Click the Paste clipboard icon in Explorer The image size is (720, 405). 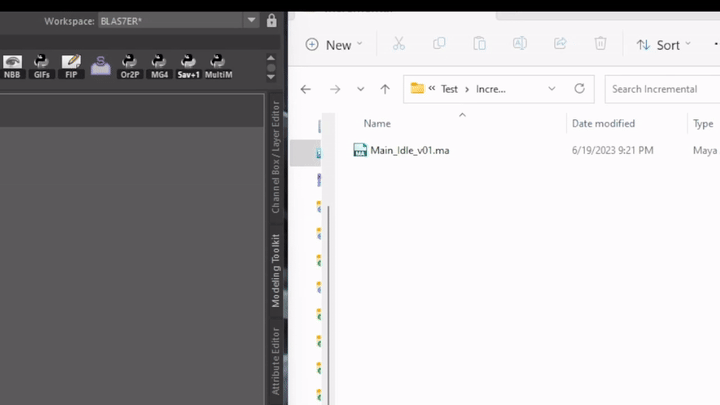[x=479, y=44]
